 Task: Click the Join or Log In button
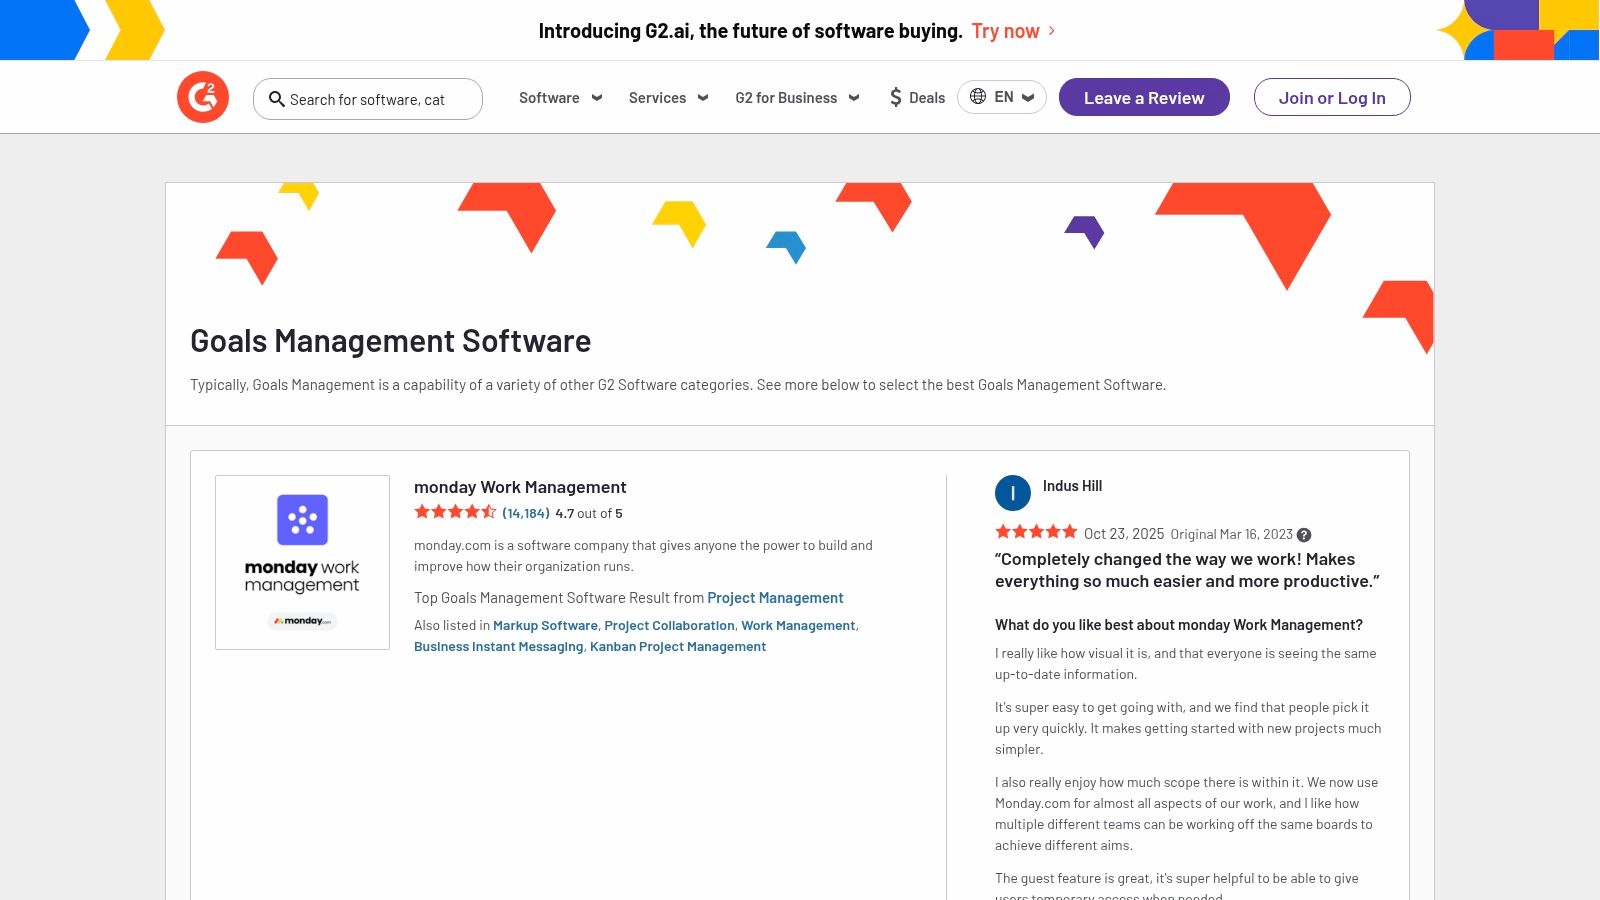coord(1332,97)
